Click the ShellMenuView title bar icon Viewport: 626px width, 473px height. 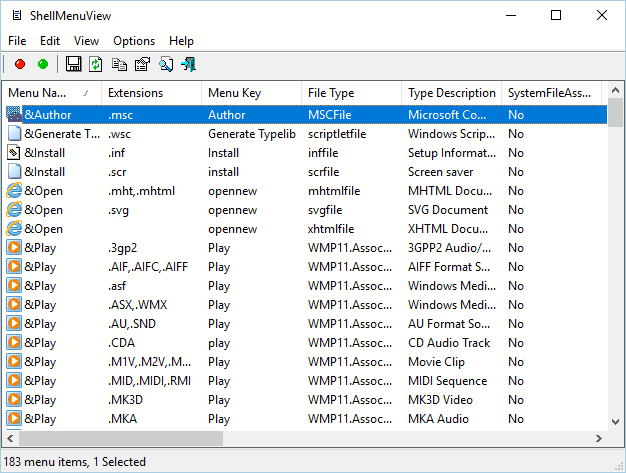17,16
